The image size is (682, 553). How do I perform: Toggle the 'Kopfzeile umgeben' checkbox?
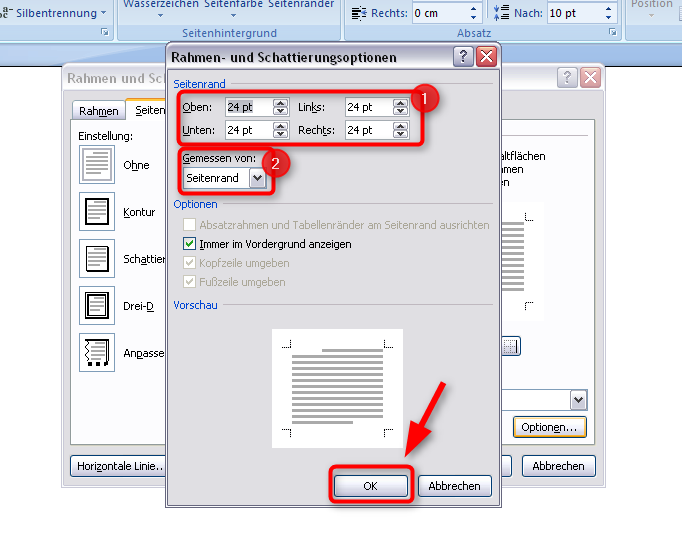[190, 263]
